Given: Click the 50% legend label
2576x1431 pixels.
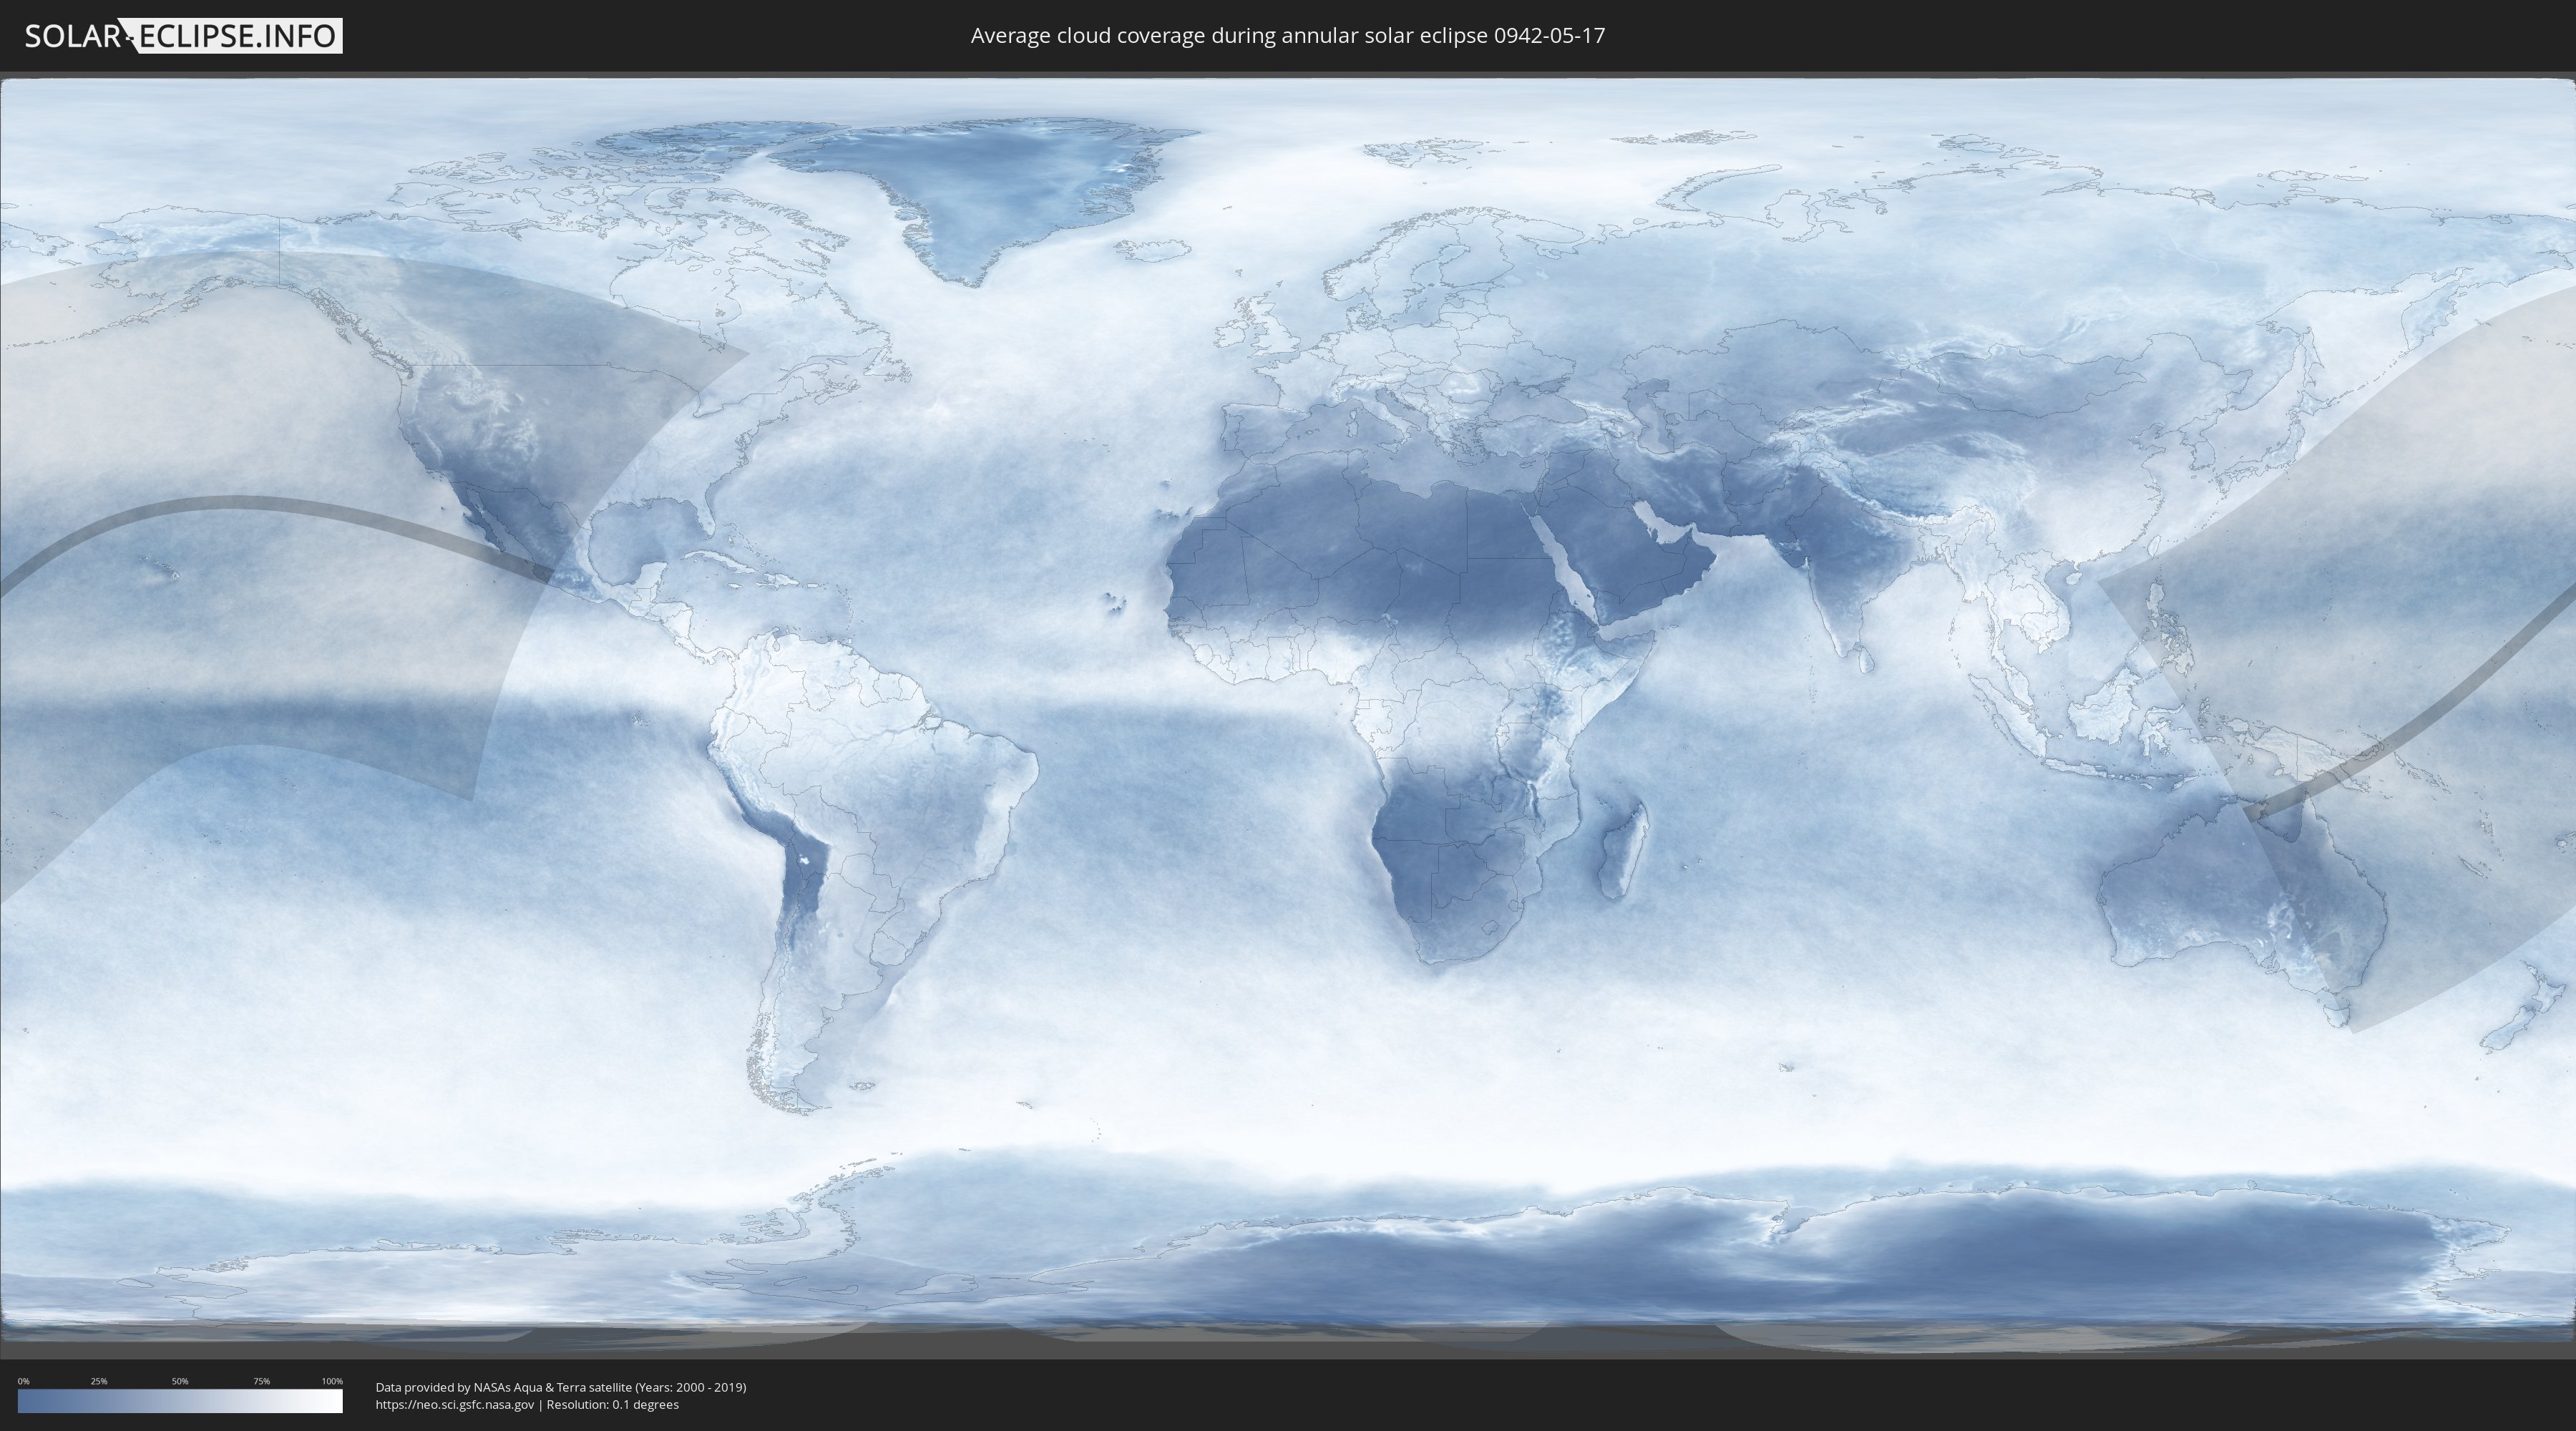Looking at the screenshot, I should click(x=180, y=1381).
